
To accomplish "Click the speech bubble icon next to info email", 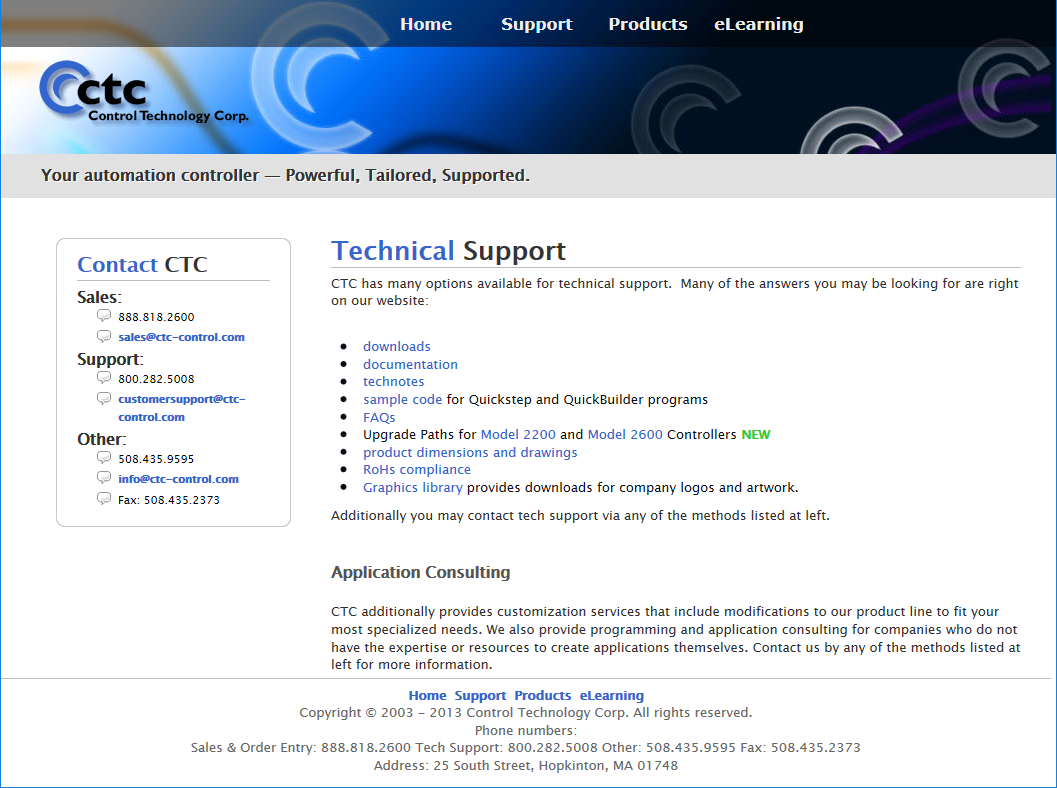I will tap(104, 478).
